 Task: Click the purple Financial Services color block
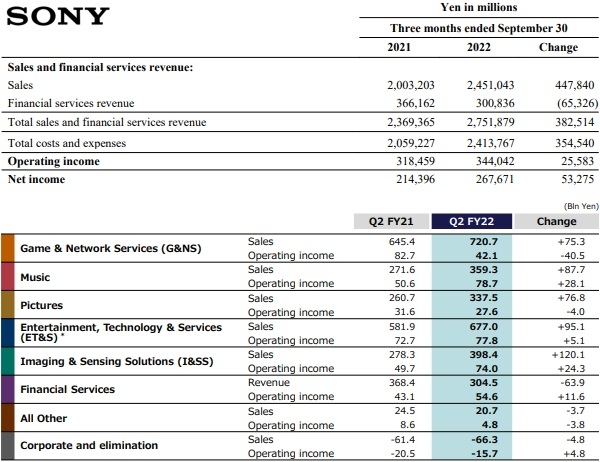pos(8,389)
